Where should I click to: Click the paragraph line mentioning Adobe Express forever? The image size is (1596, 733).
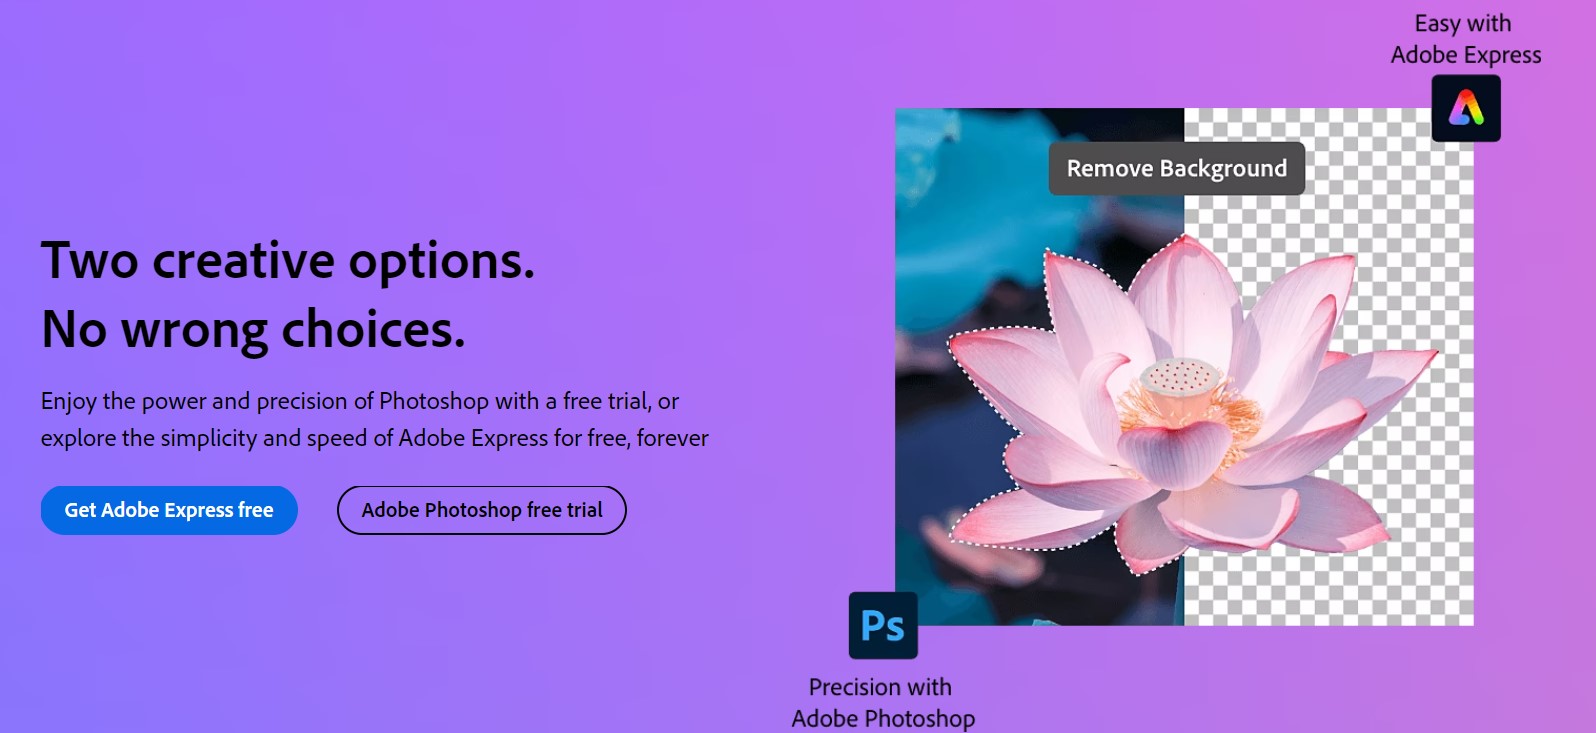pos(375,438)
